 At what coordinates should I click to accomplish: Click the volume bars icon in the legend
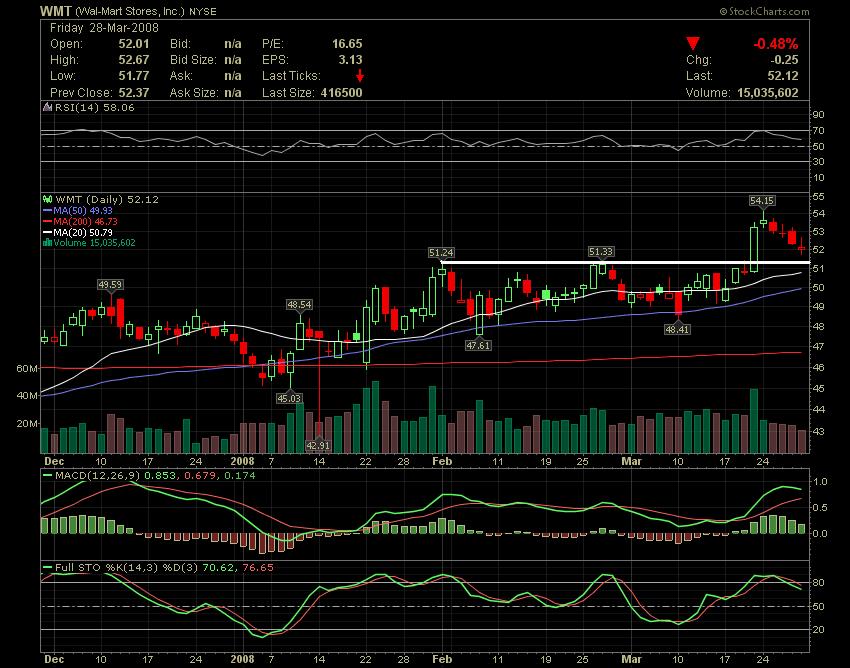(48, 243)
